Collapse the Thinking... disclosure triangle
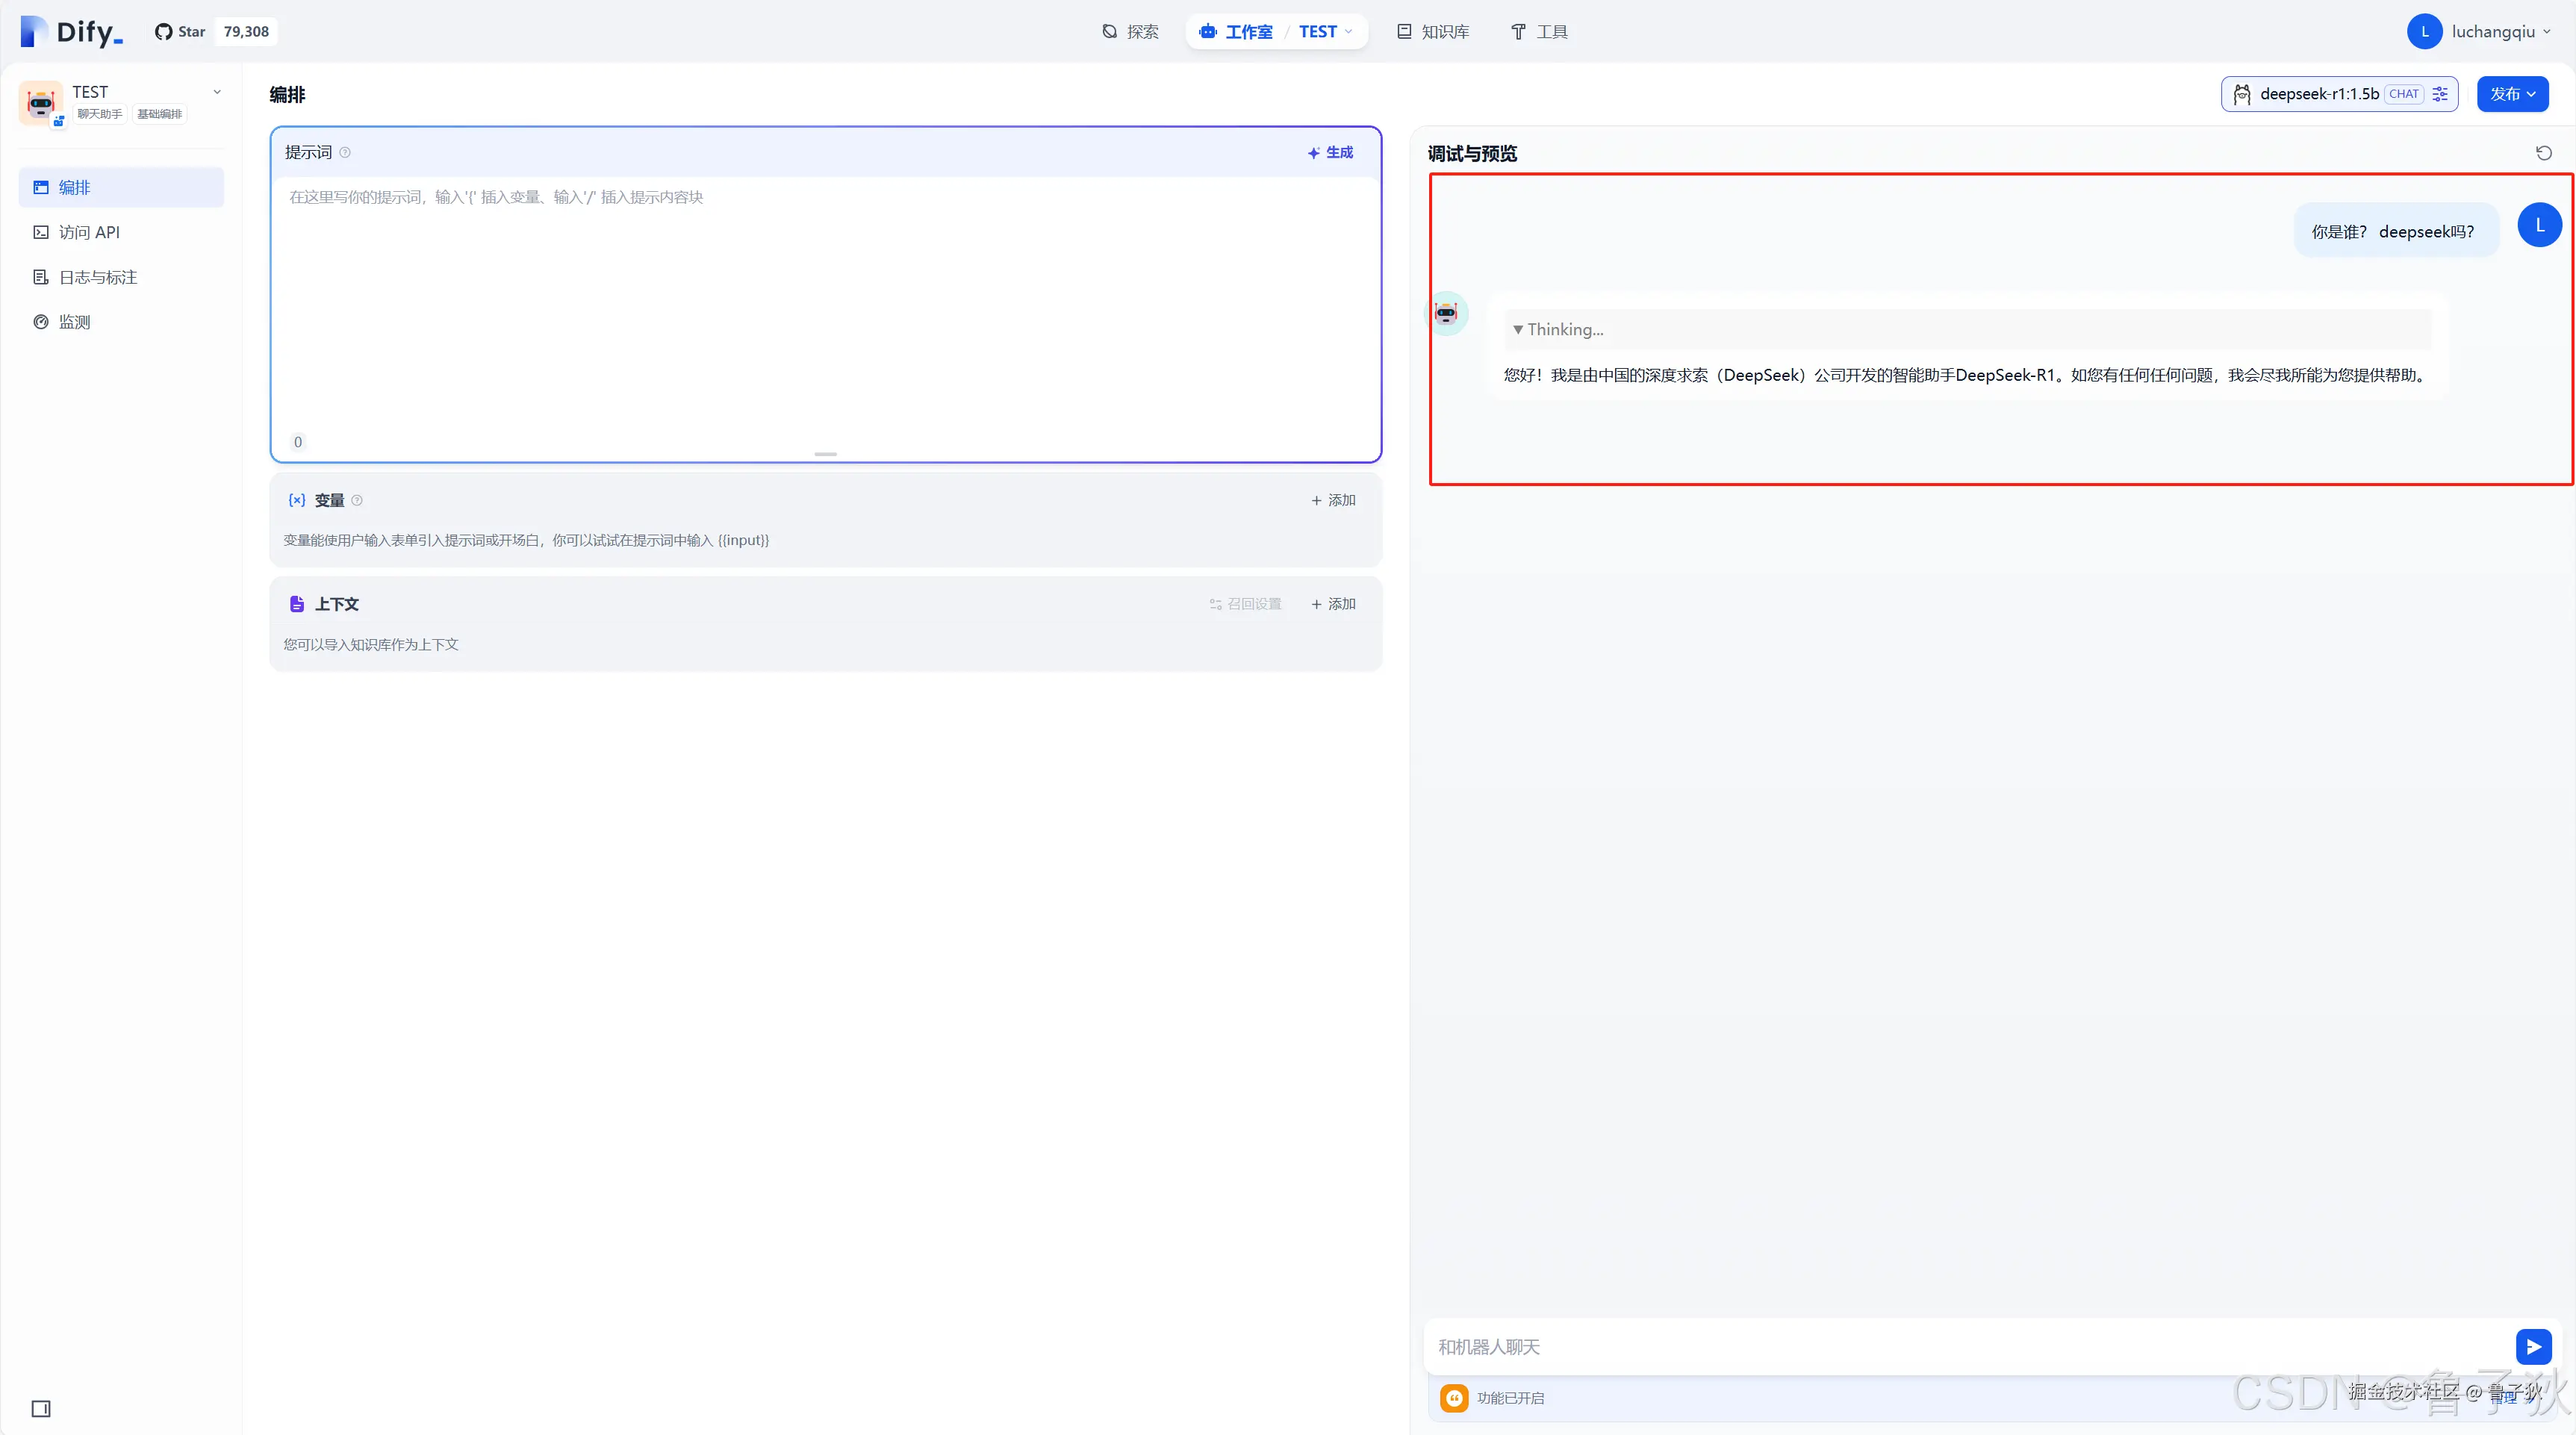The image size is (2576, 1435). pyautogui.click(x=1518, y=330)
